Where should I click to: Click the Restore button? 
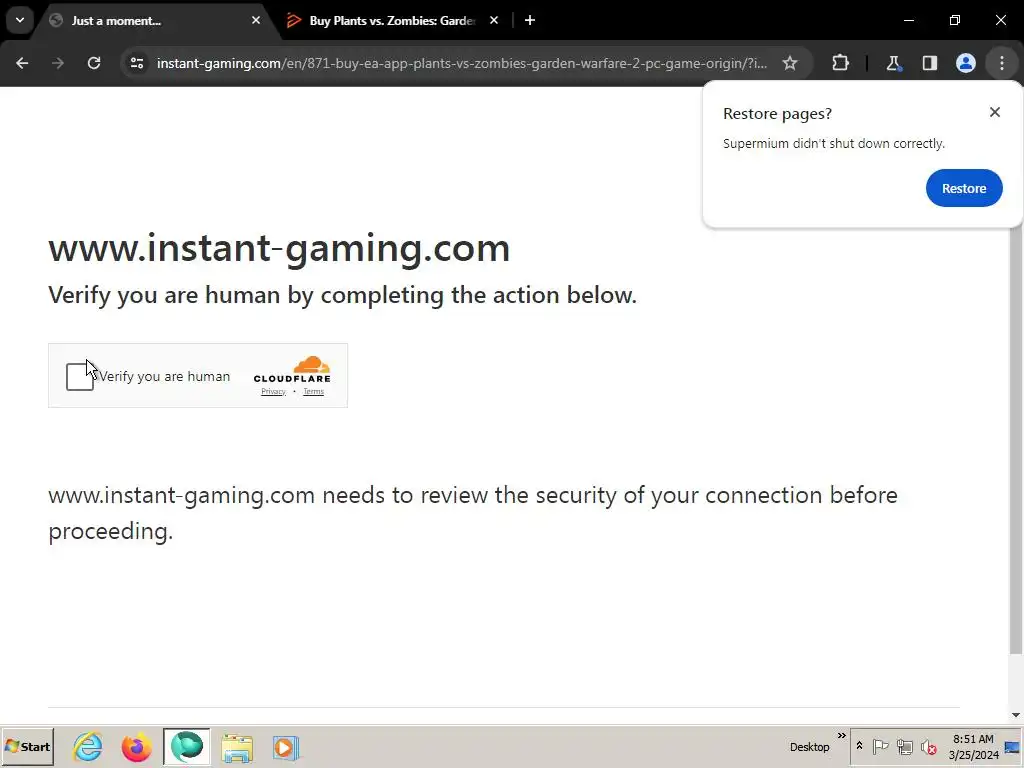pos(964,188)
